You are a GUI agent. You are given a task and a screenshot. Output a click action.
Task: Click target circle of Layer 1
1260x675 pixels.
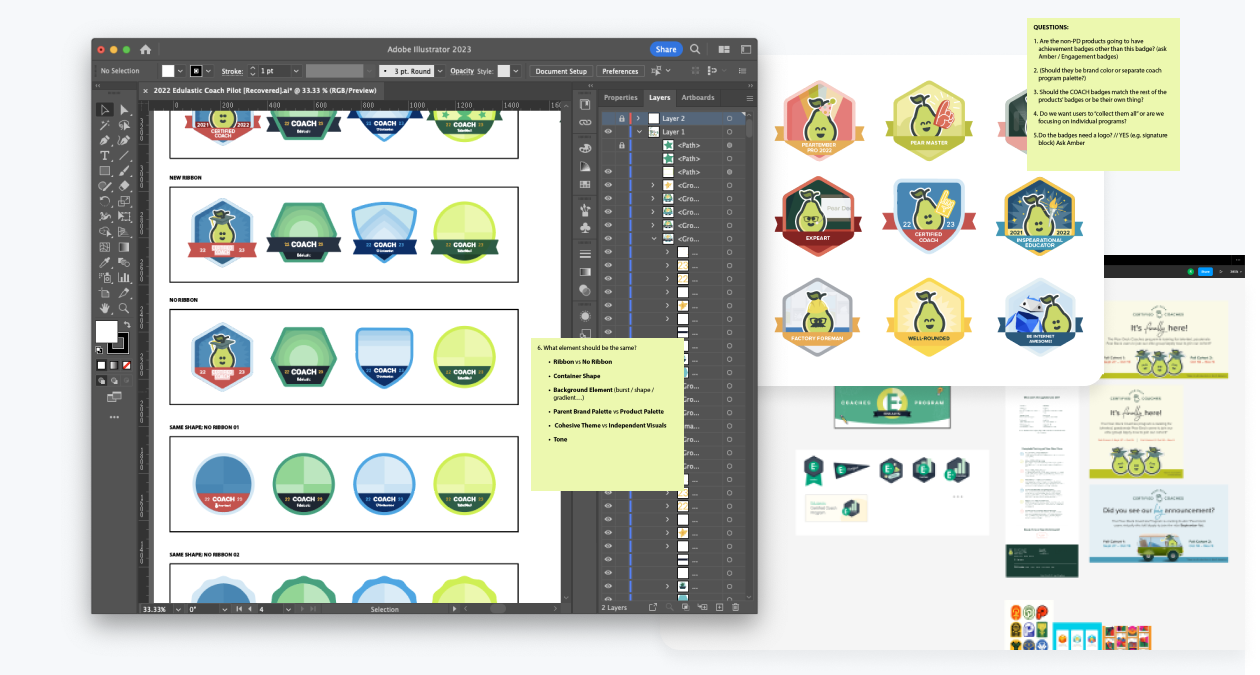(x=729, y=132)
